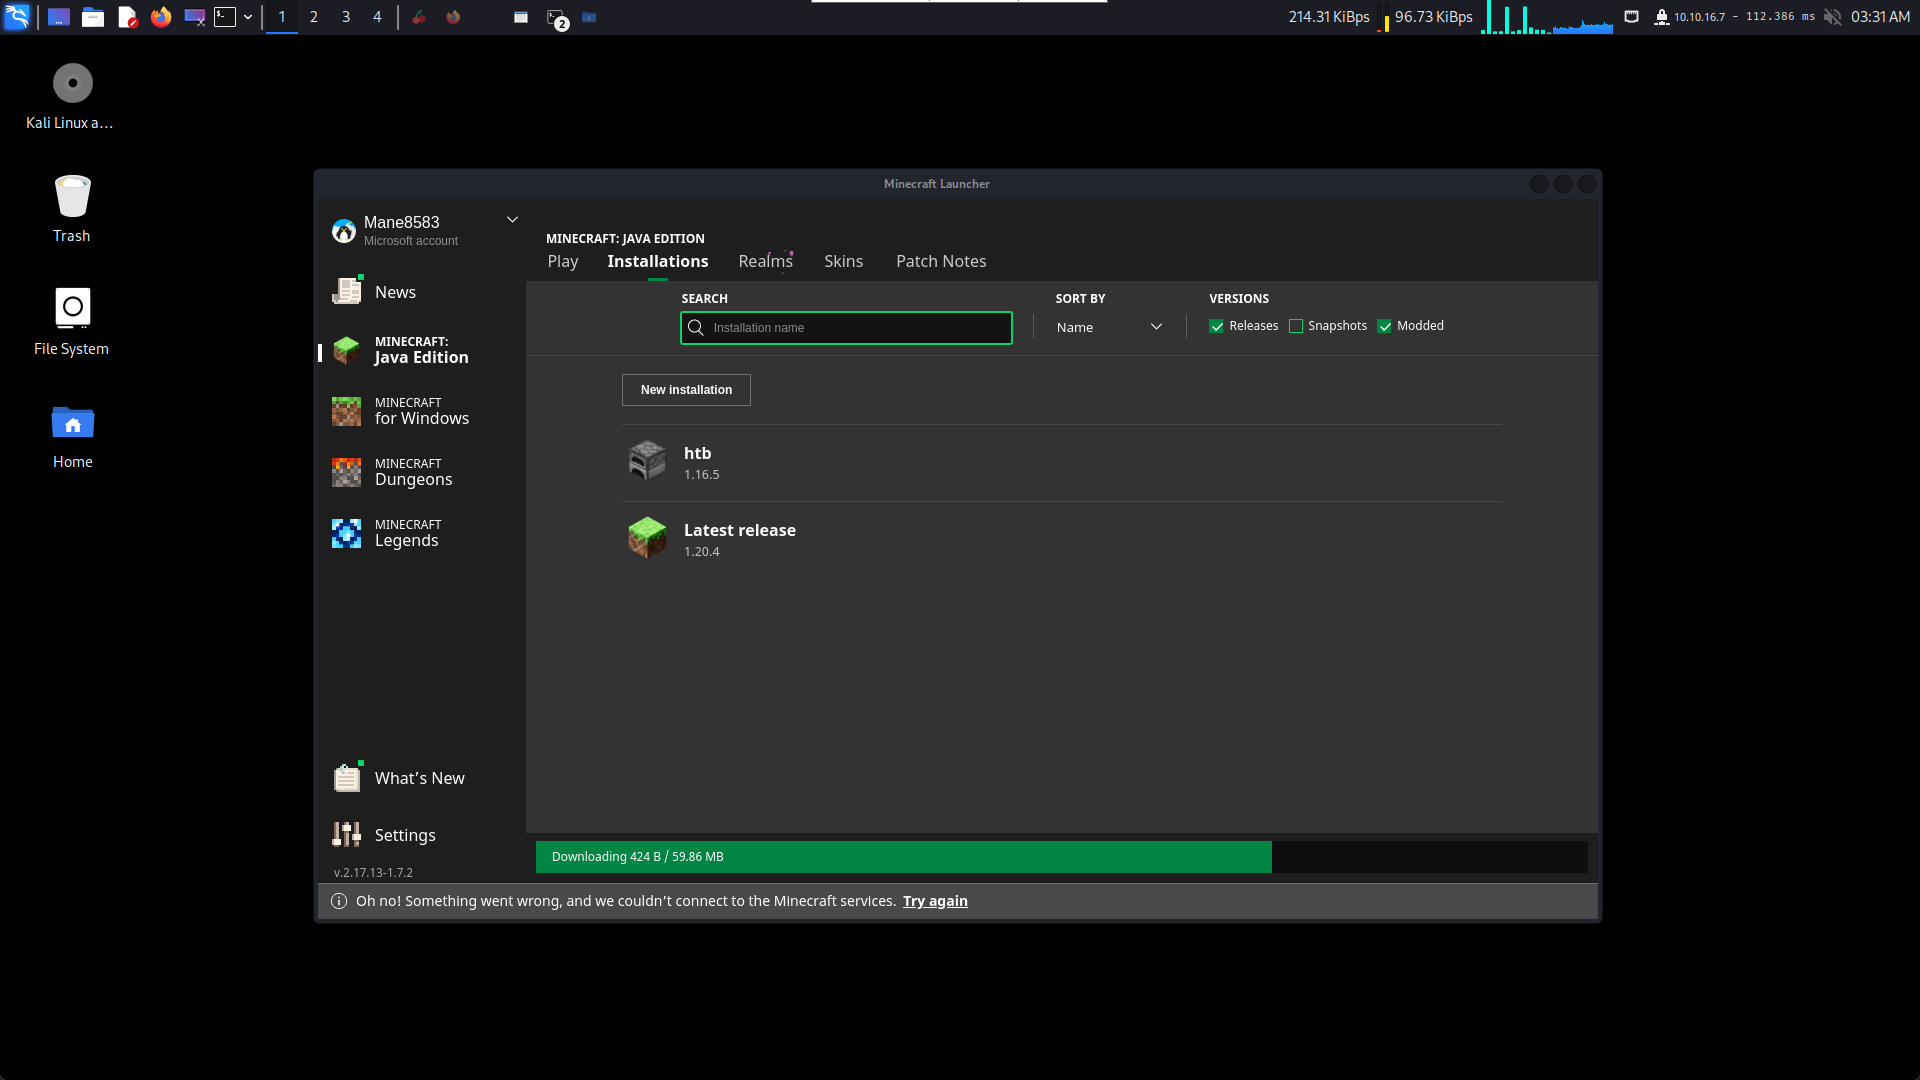1920x1080 pixels.
Task: Click the New installation button
Action: click(686, 390)
